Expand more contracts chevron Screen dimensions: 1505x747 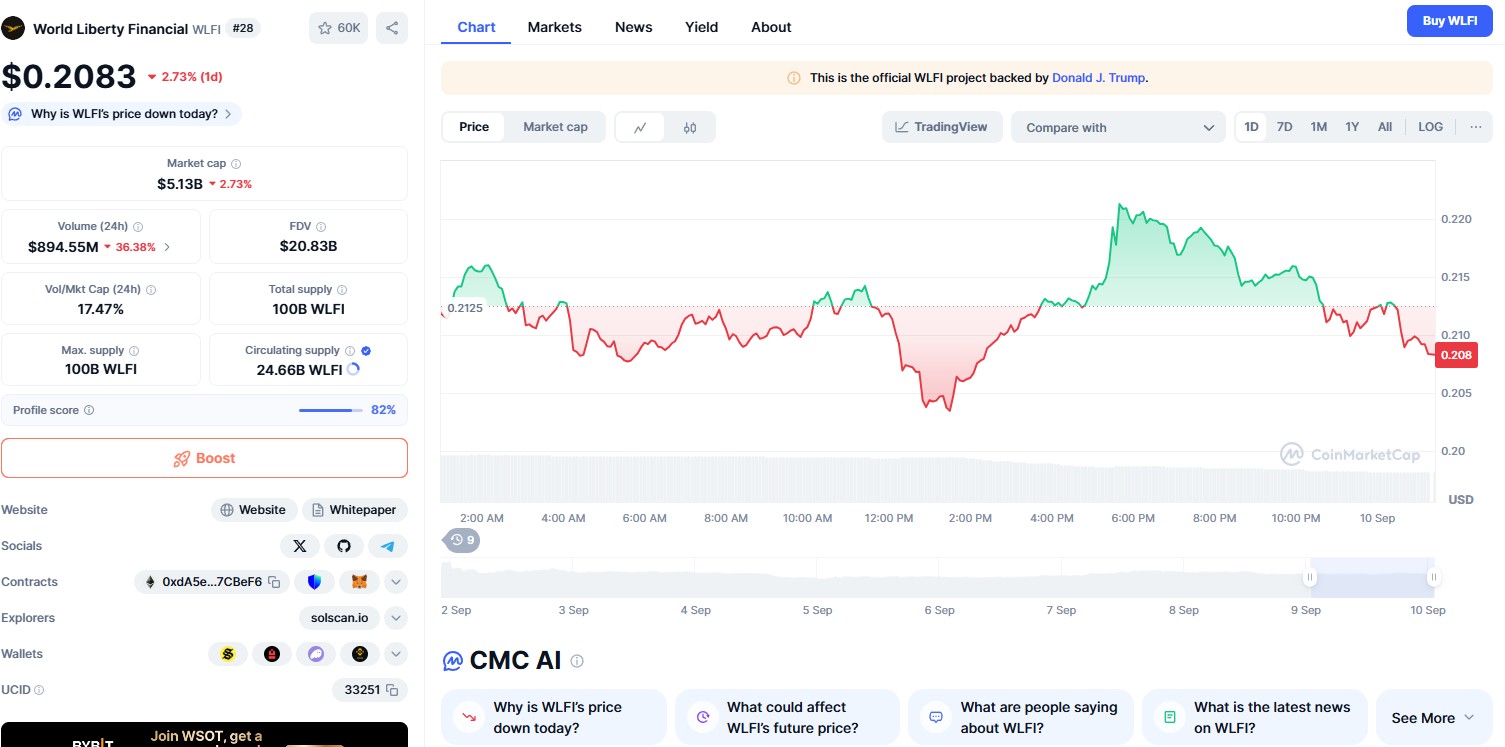click(x=396, y=582)
